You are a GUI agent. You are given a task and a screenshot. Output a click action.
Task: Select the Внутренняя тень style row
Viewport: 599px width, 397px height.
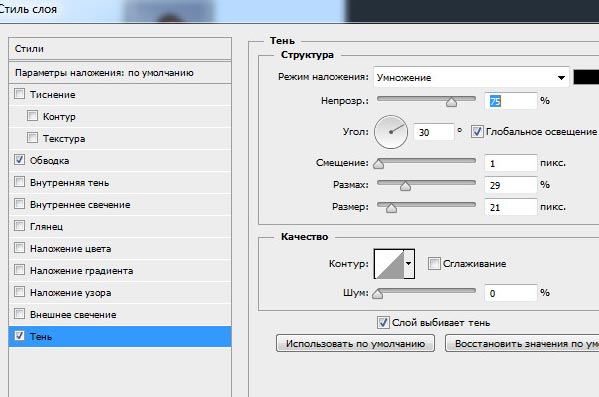pos(120,183)
